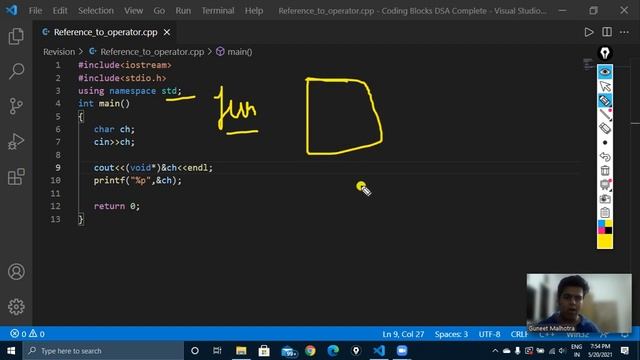Click the Type here to search box
640x360 pixels.
(103, 351)
